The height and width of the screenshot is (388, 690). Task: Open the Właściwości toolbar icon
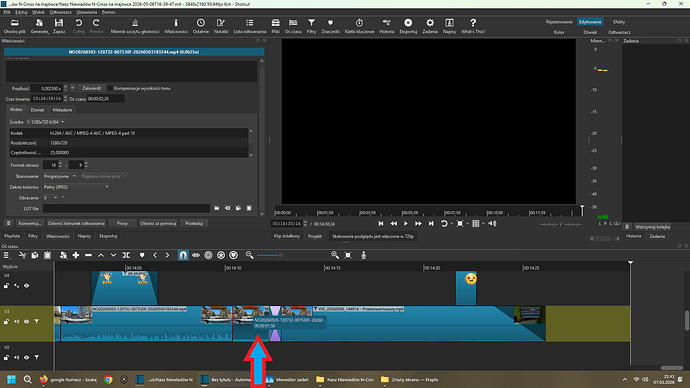[176, 26]
